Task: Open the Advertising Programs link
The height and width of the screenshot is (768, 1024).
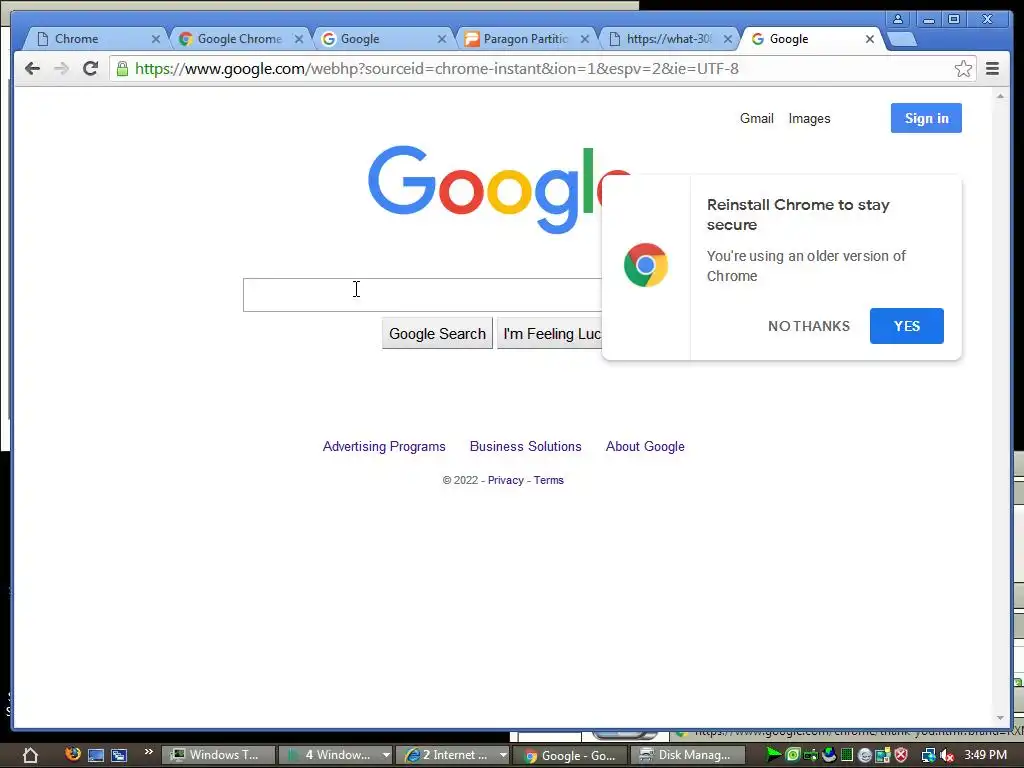Action: [384, 447]
